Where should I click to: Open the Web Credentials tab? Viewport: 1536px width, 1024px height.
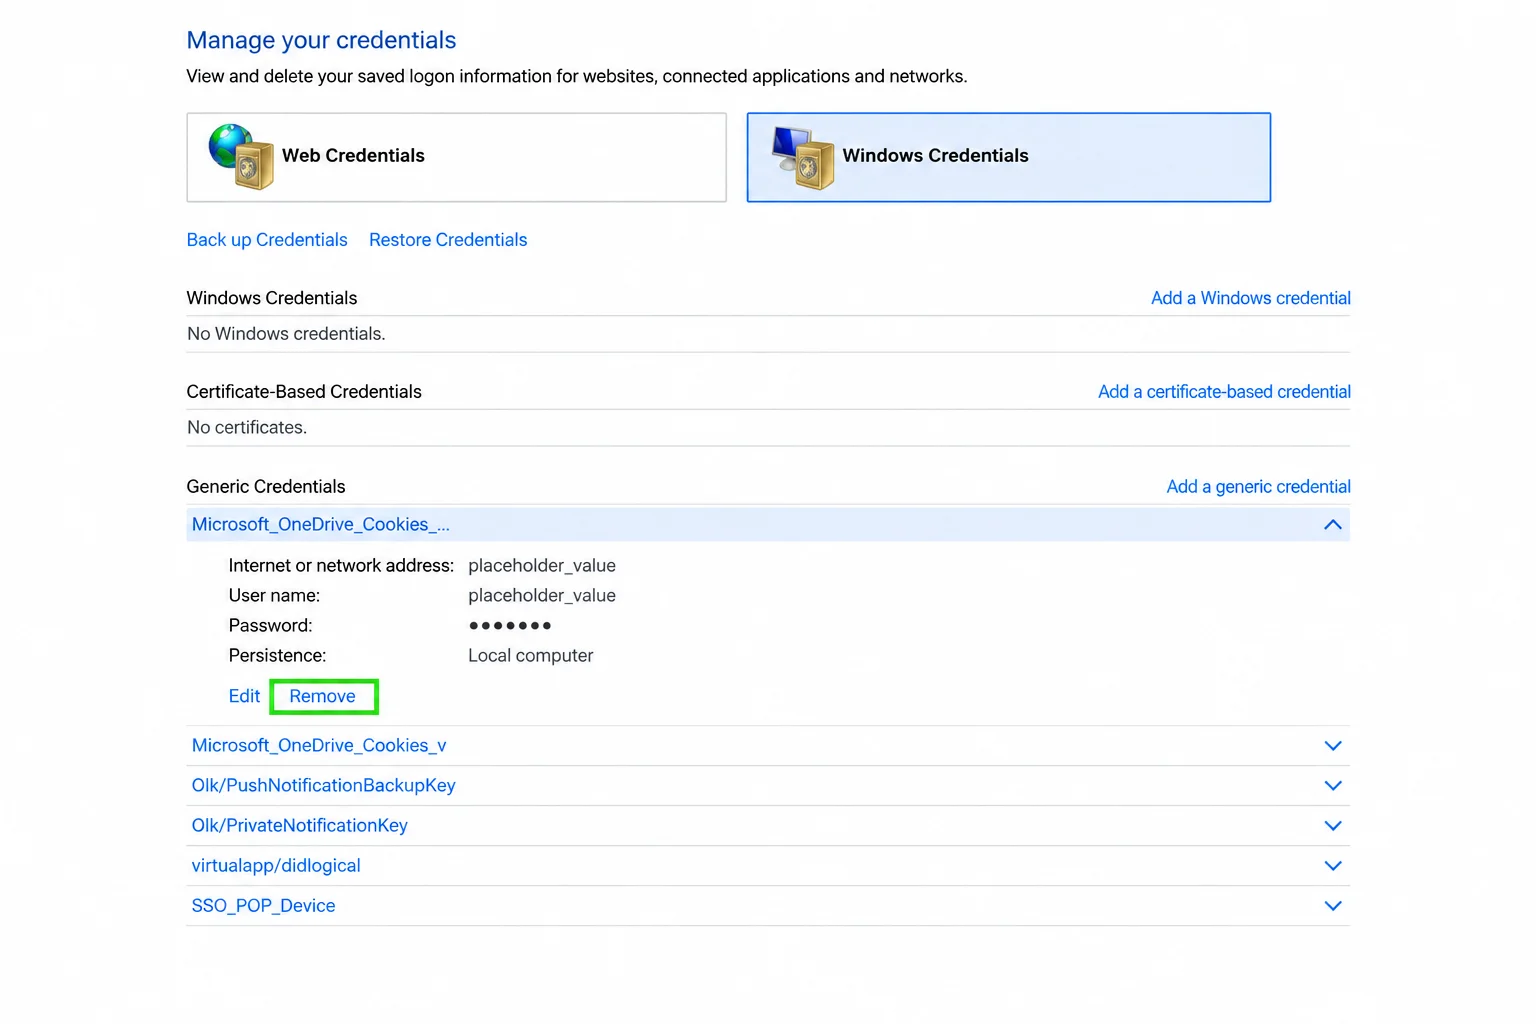pyautogui.click(x=456, y=157)
